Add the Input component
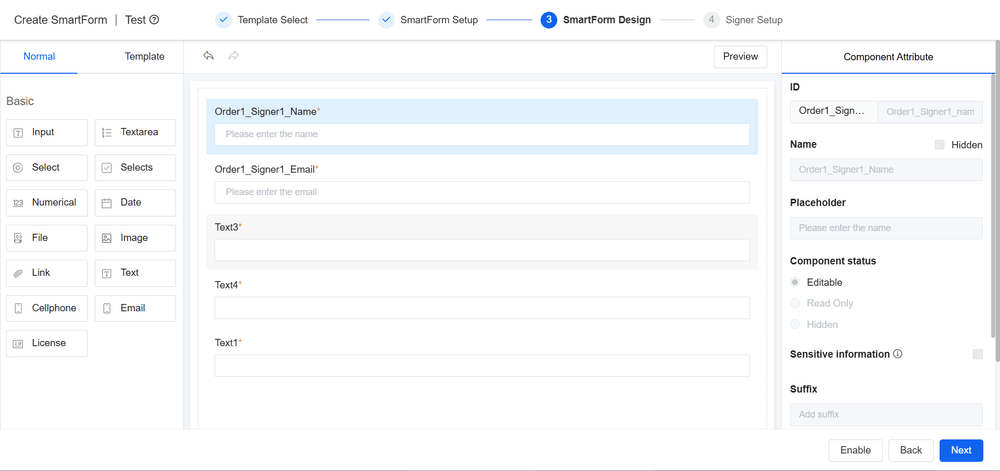The image size is (1000, 471). point(46,132)
